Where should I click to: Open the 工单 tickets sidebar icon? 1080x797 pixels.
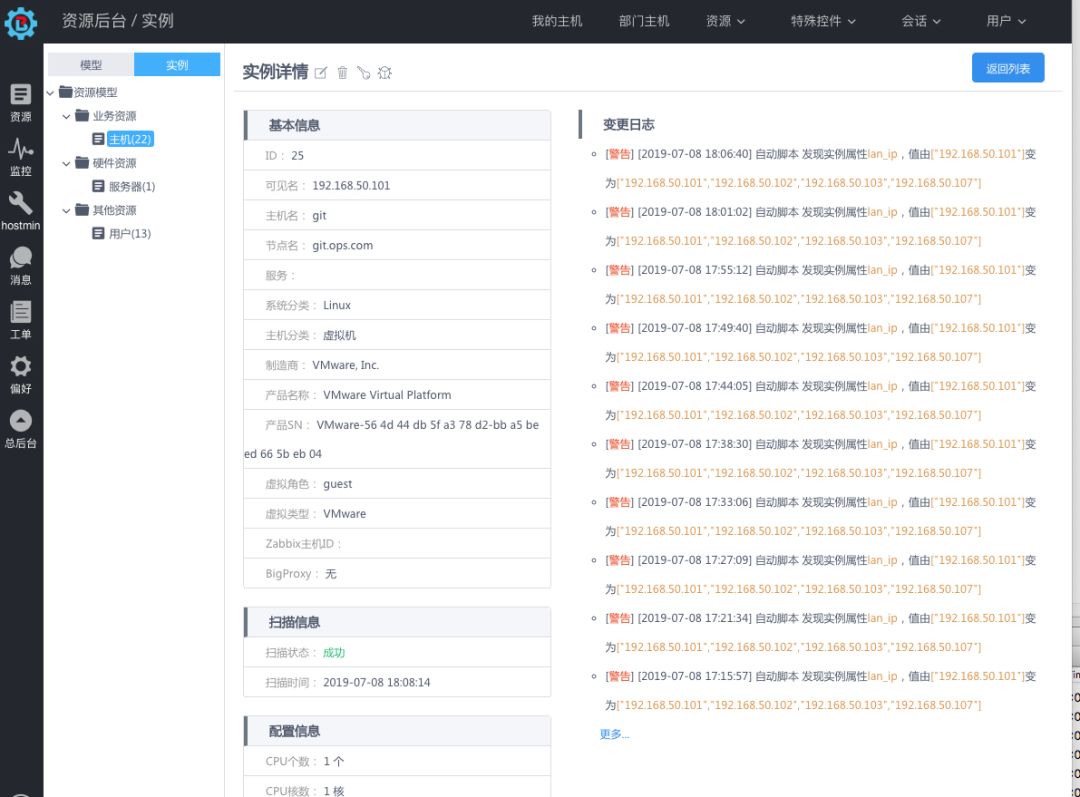[x=20, y=320]
